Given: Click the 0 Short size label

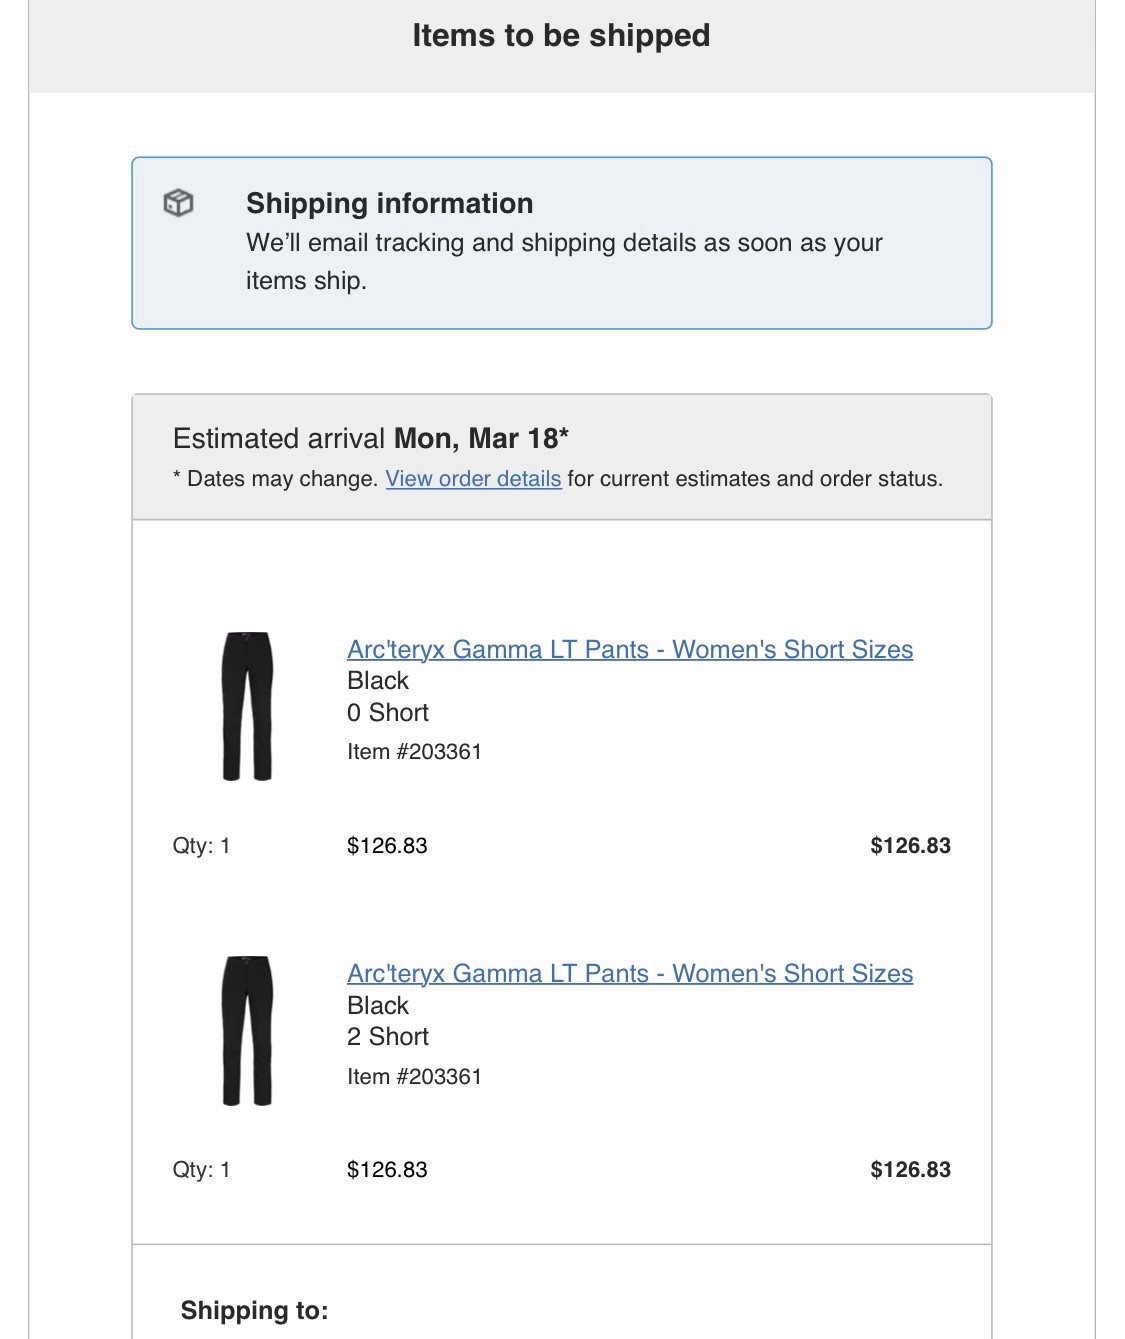Looking at the screenshot, I should point(388,712).
